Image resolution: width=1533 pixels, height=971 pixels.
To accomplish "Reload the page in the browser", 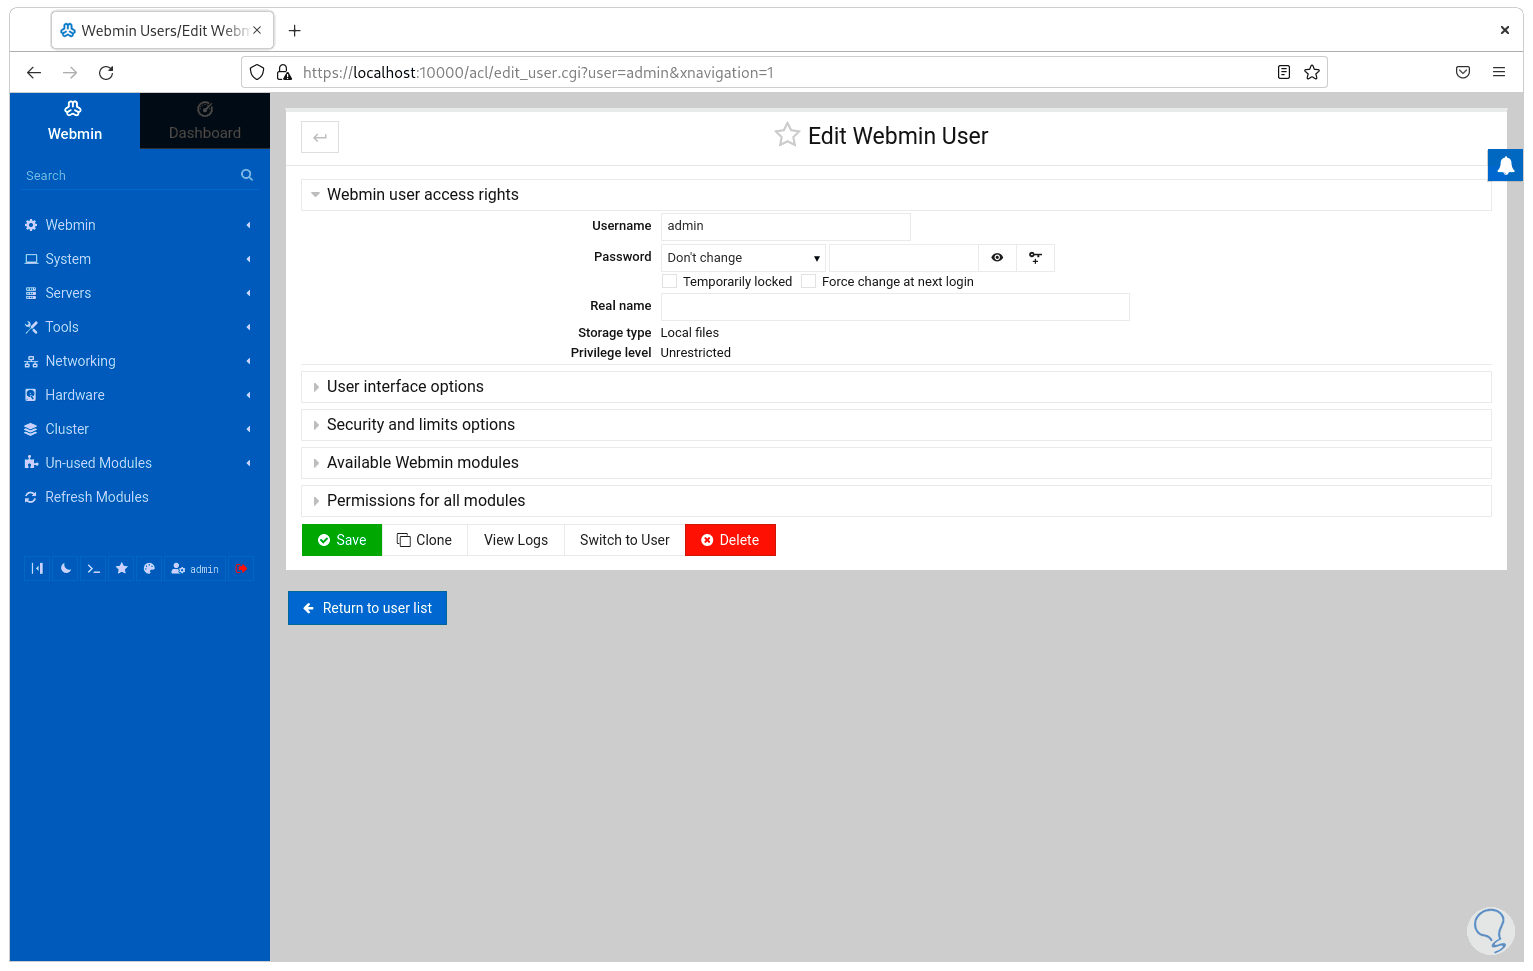I will tap(106, 72).
